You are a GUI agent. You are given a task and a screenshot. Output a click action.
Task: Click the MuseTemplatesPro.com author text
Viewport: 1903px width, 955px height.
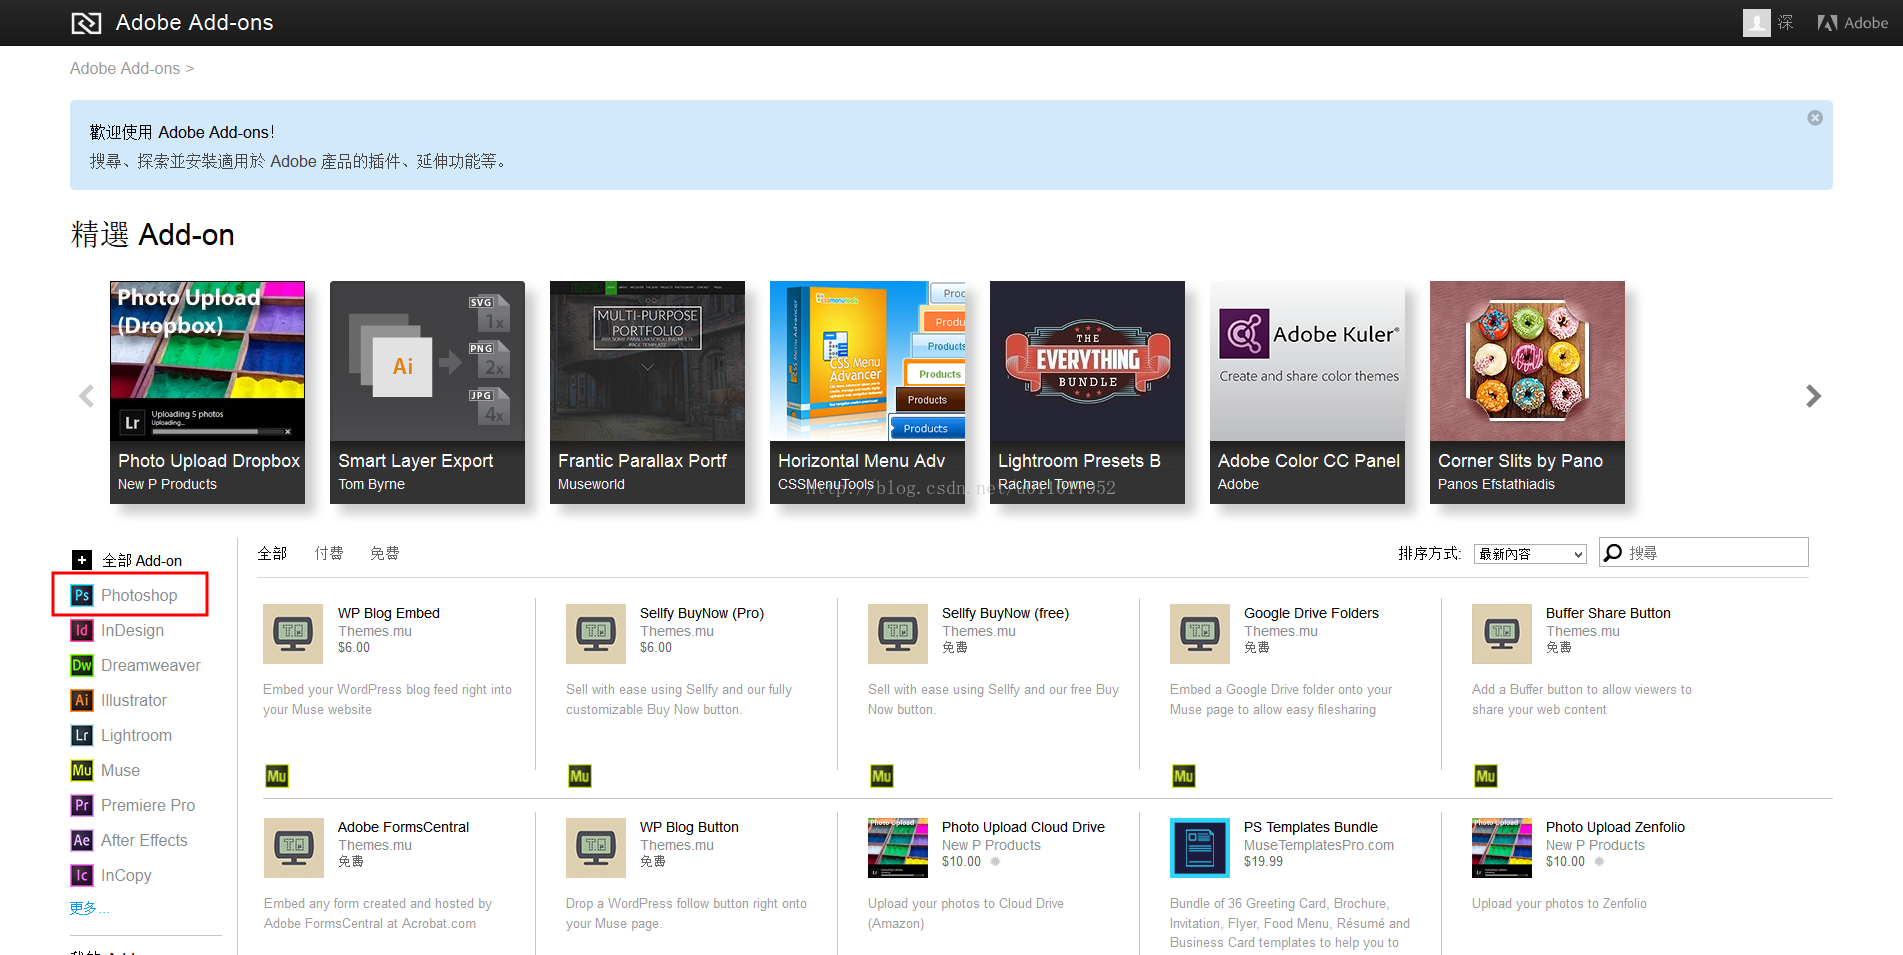(1319, 845)
